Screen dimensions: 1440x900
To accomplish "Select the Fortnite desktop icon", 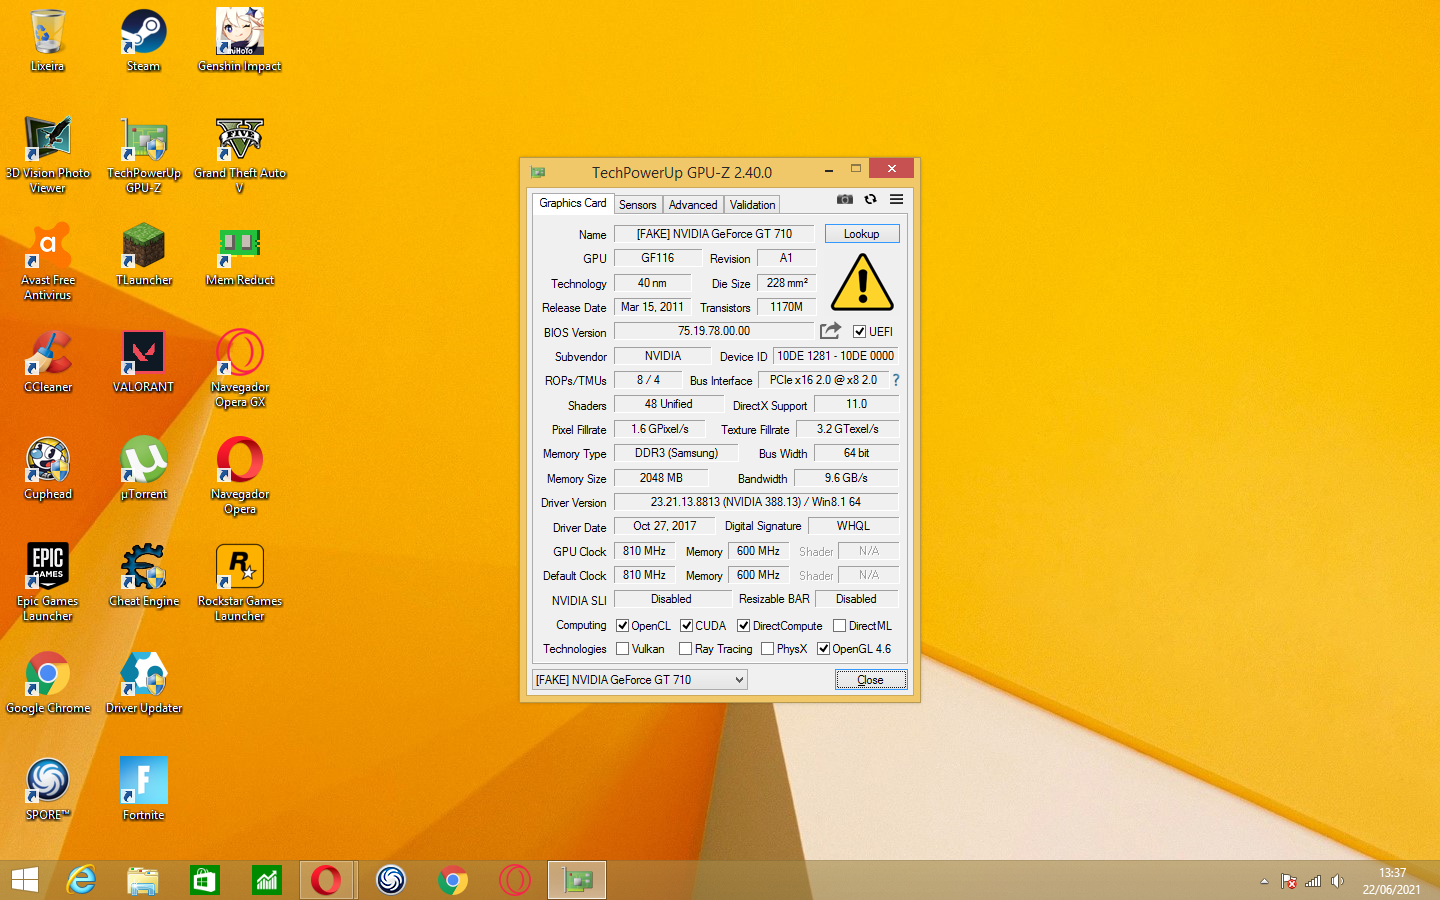I will coord(144,790).
